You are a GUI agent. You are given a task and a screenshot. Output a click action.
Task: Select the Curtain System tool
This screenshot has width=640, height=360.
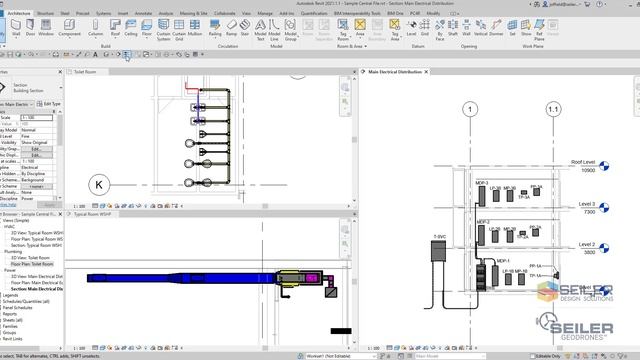click(163, 30)
